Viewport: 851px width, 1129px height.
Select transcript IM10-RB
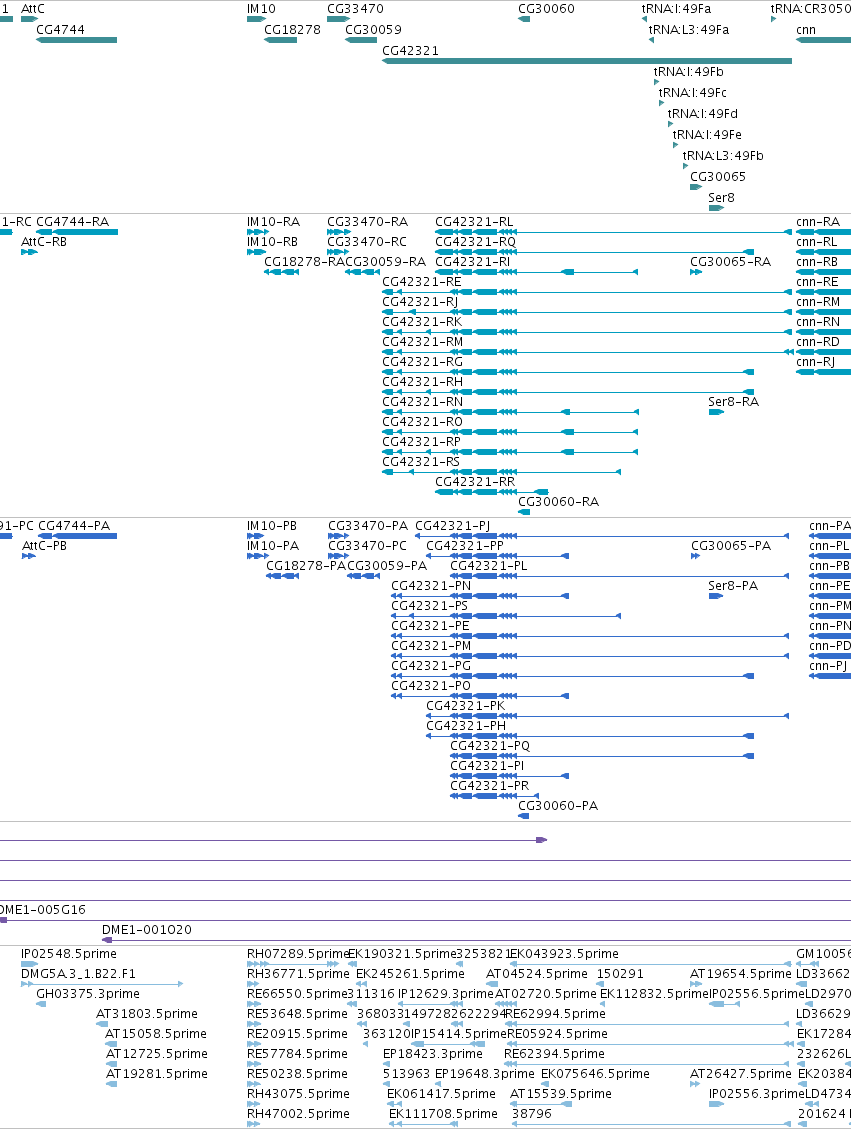click(256, 252)
